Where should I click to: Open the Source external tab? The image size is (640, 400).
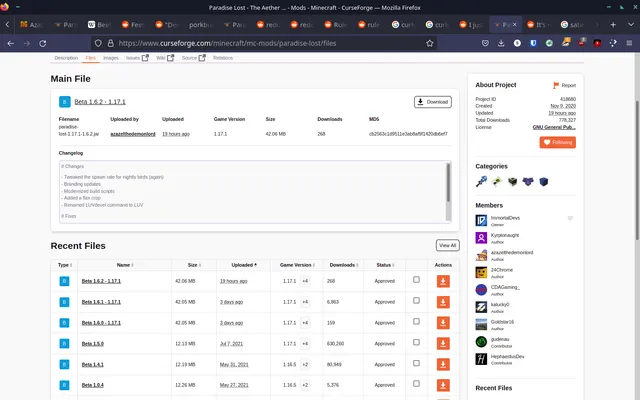click(193, 58)
